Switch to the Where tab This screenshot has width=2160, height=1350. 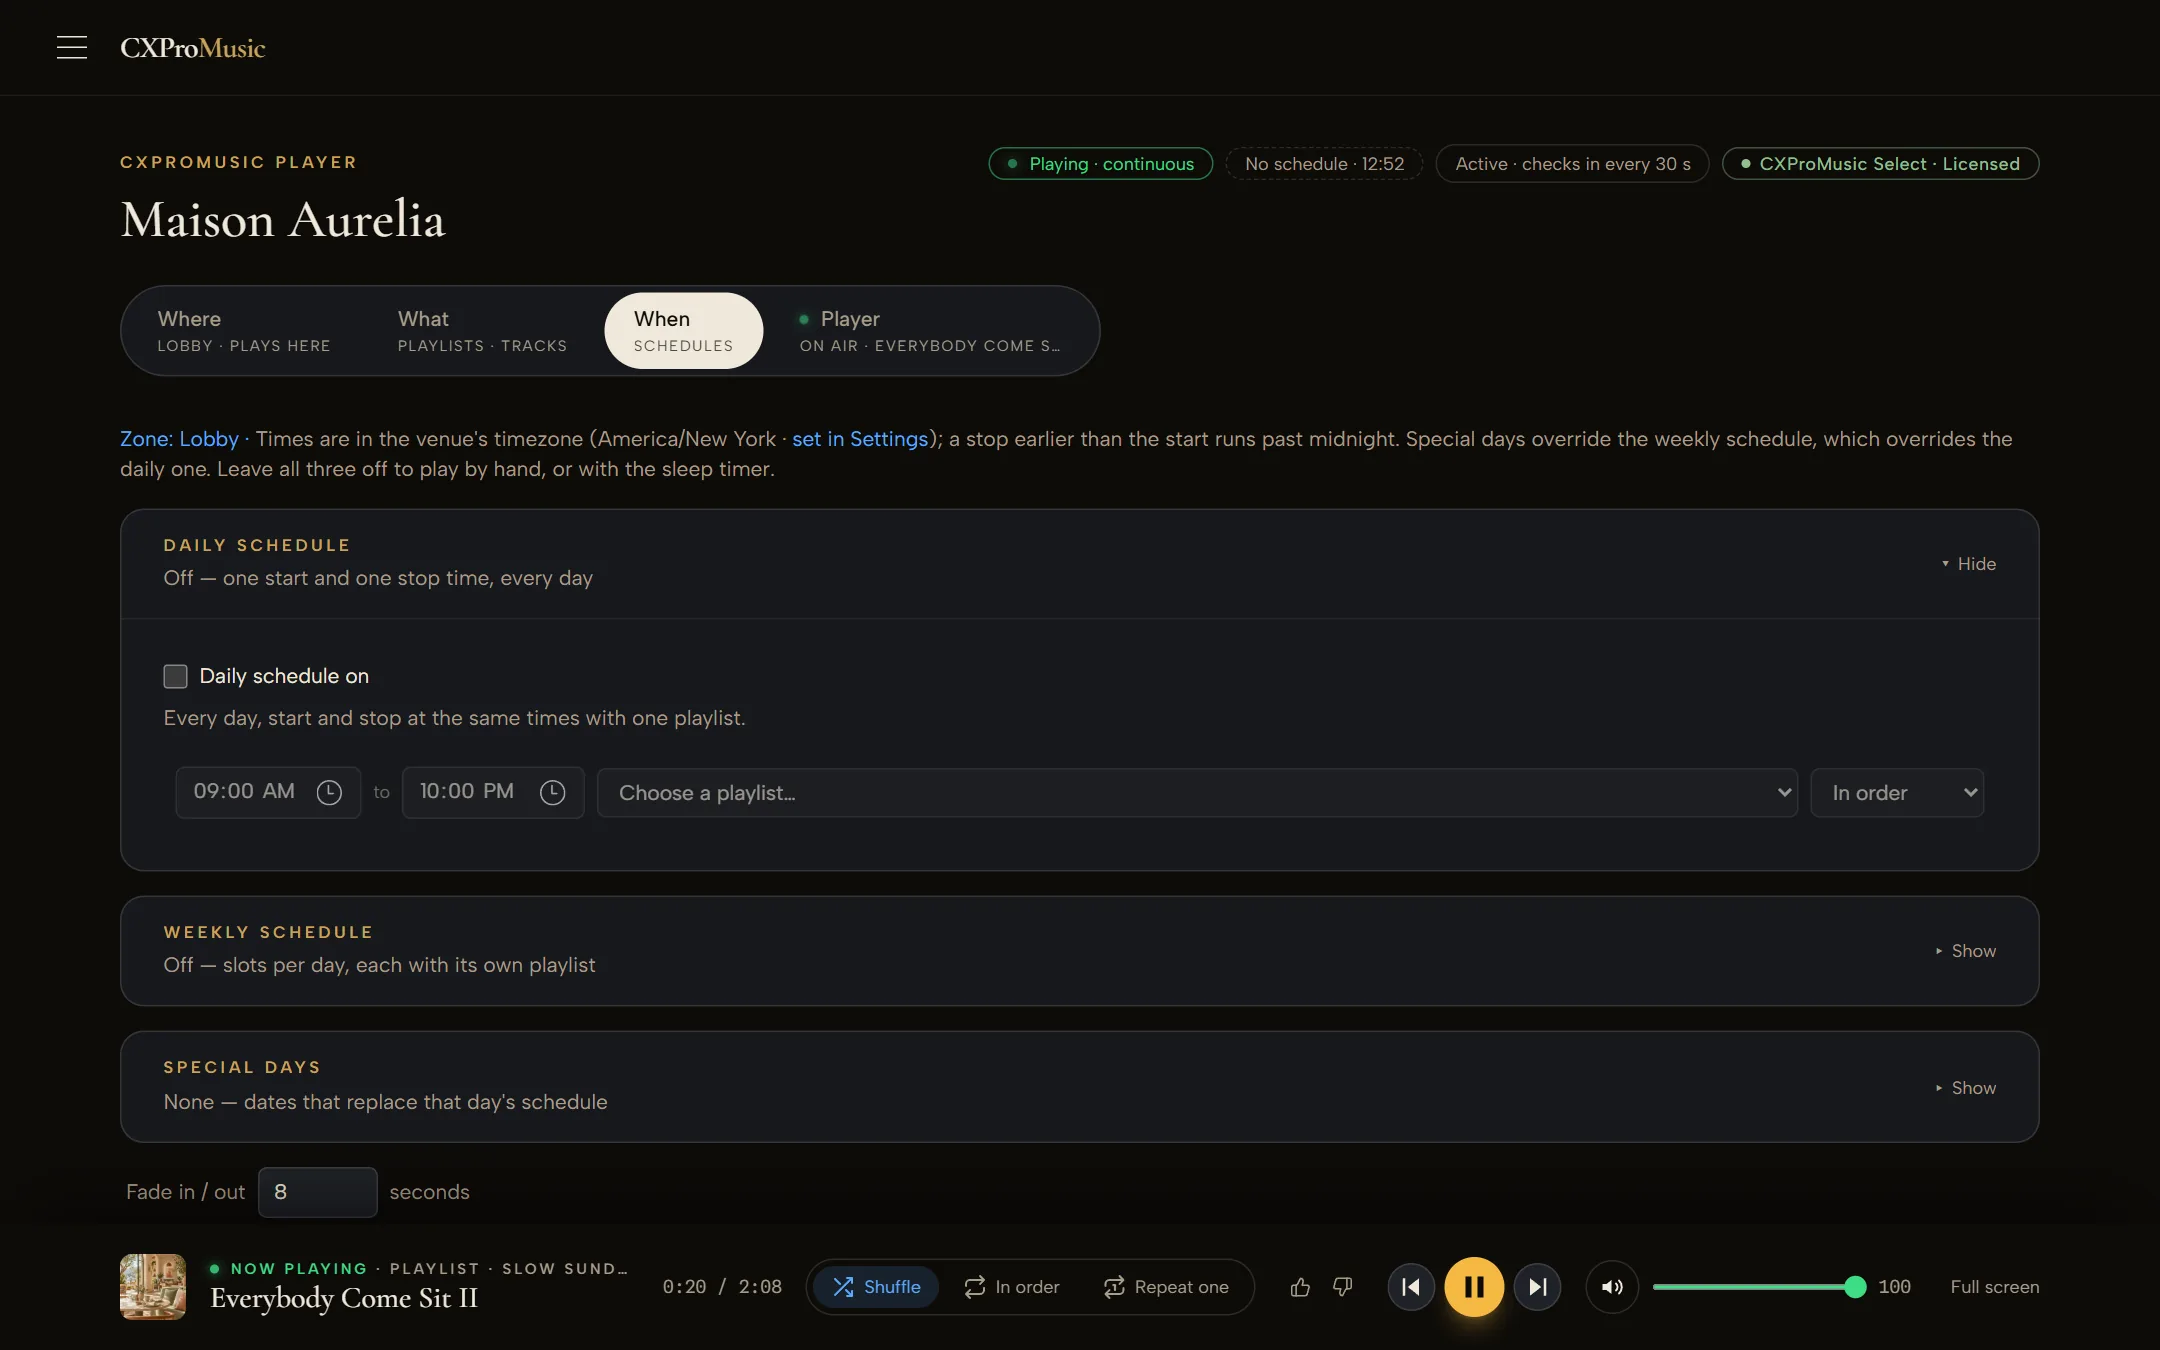(244, 331)
